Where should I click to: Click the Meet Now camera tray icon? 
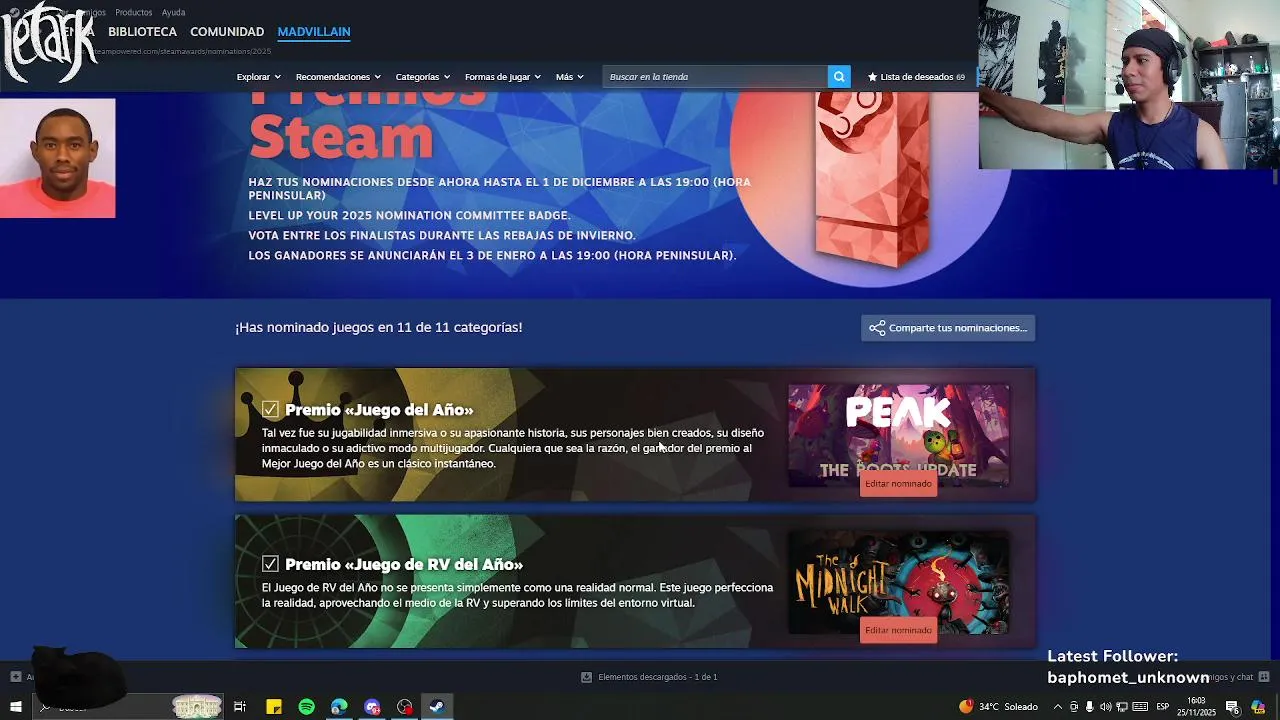(1074, 707)
